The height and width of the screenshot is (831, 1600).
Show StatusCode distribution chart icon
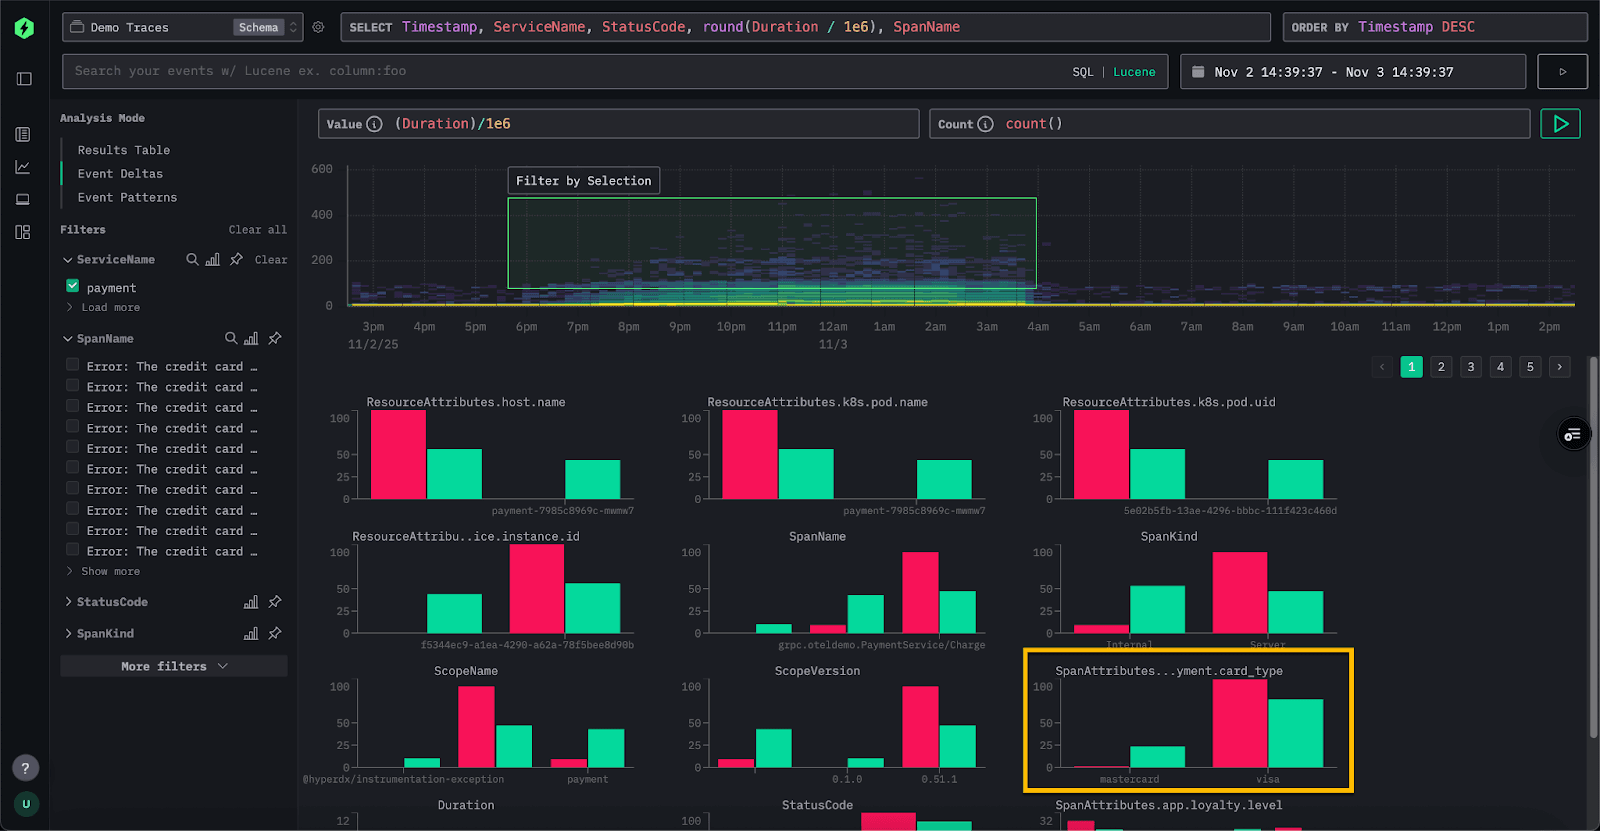(251, 602)
